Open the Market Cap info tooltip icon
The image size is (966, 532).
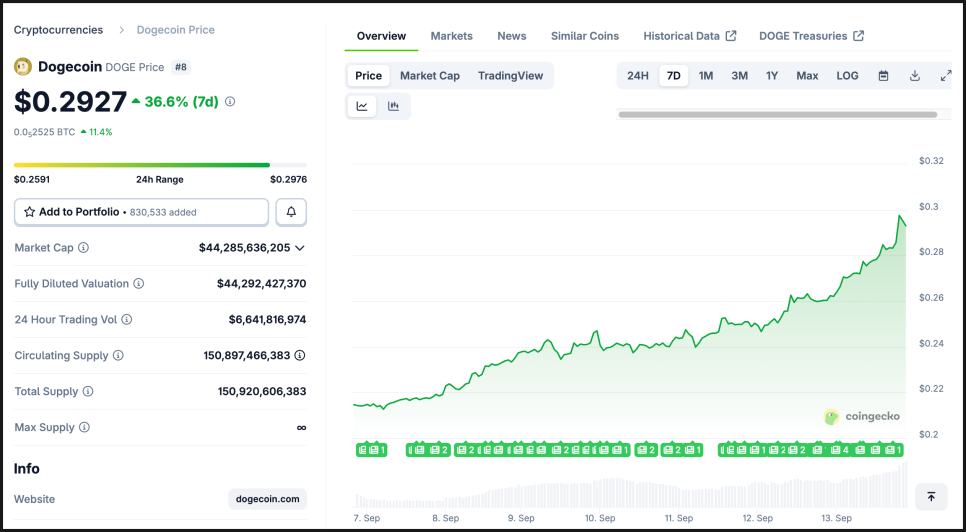tap(83, 248)
